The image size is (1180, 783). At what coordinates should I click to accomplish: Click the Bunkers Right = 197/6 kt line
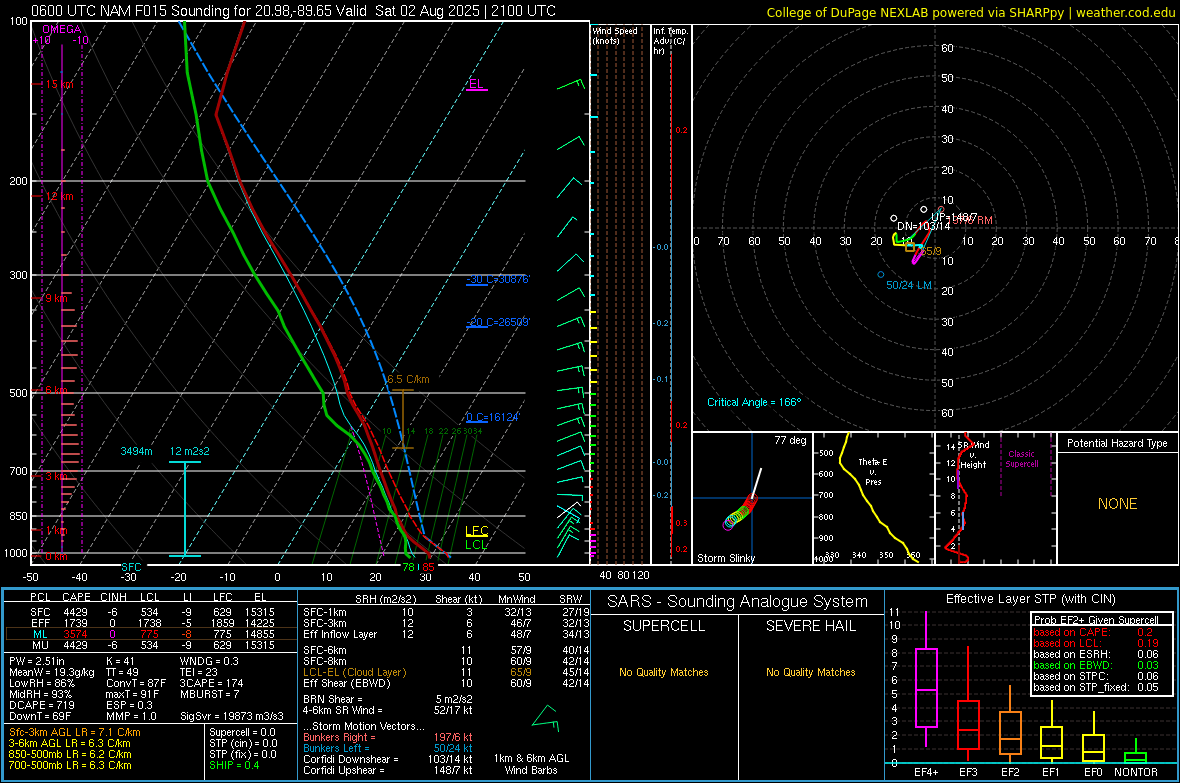point(388,737)
